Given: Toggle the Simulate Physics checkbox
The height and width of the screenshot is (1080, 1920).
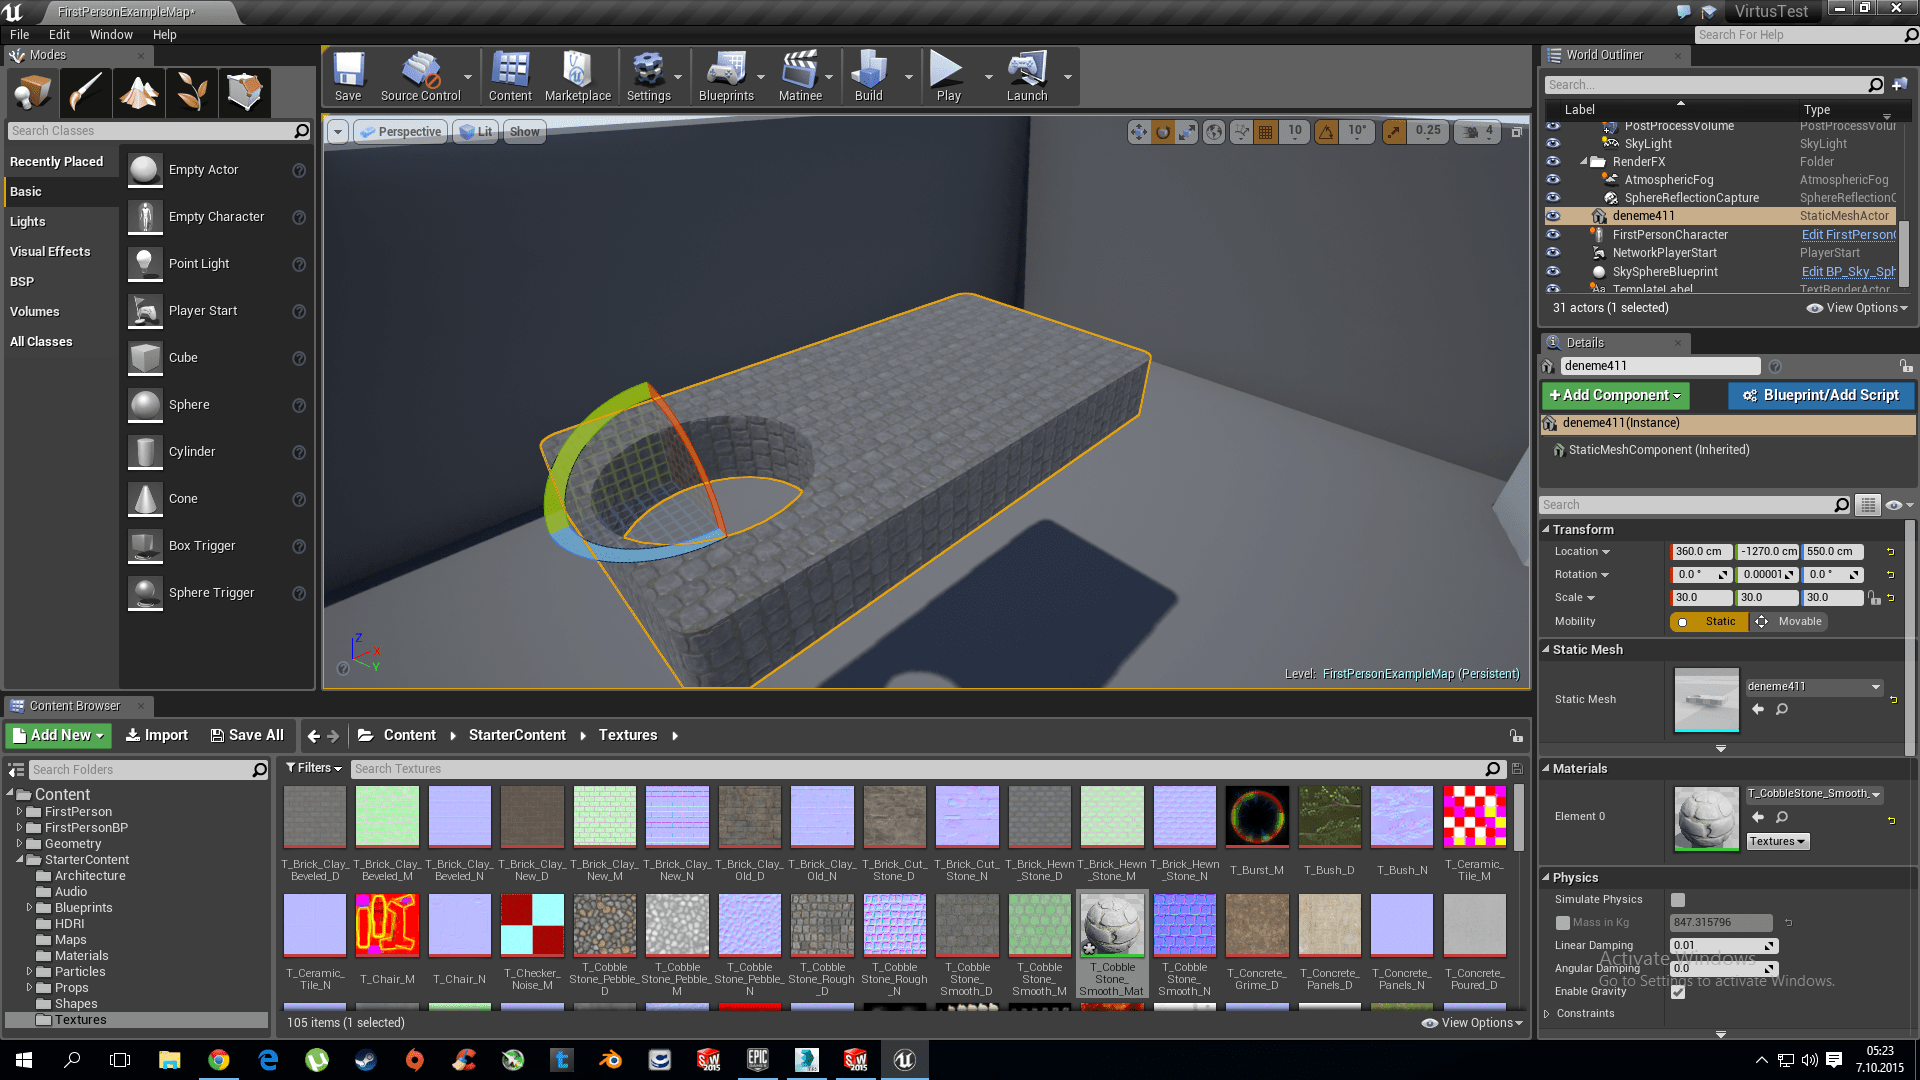Looking at the screenshot, I should pos(1678,900).
